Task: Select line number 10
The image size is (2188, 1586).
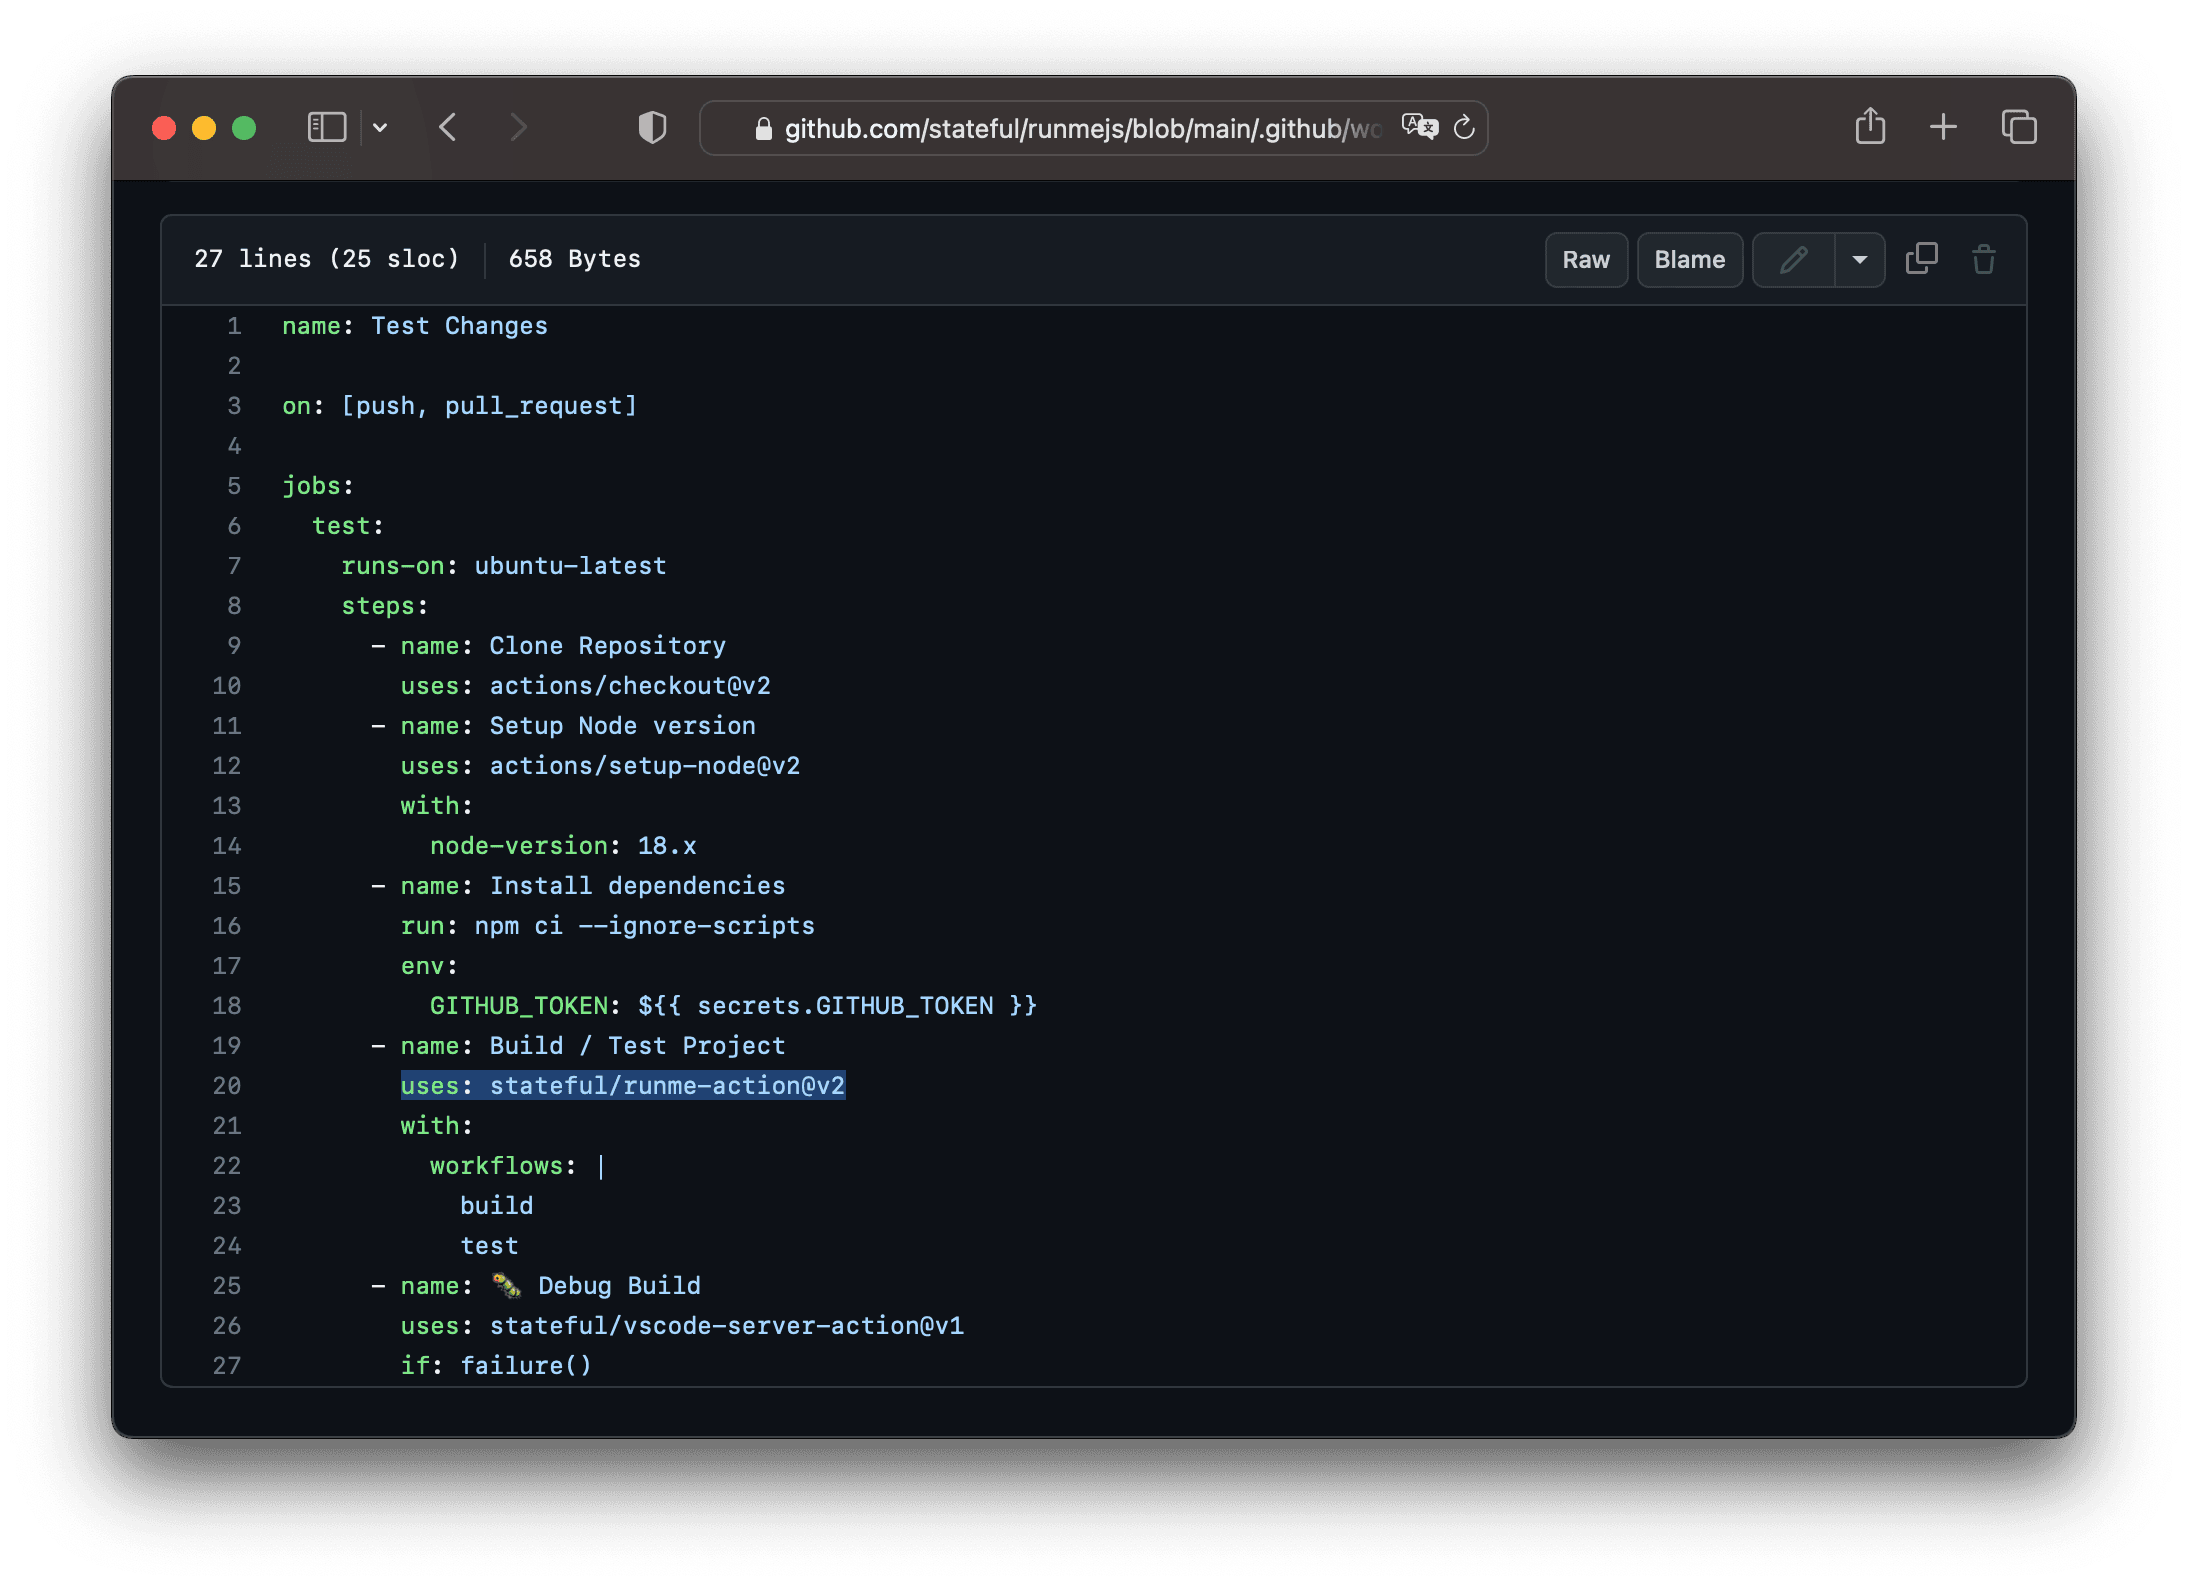Action: pos(227,686)
